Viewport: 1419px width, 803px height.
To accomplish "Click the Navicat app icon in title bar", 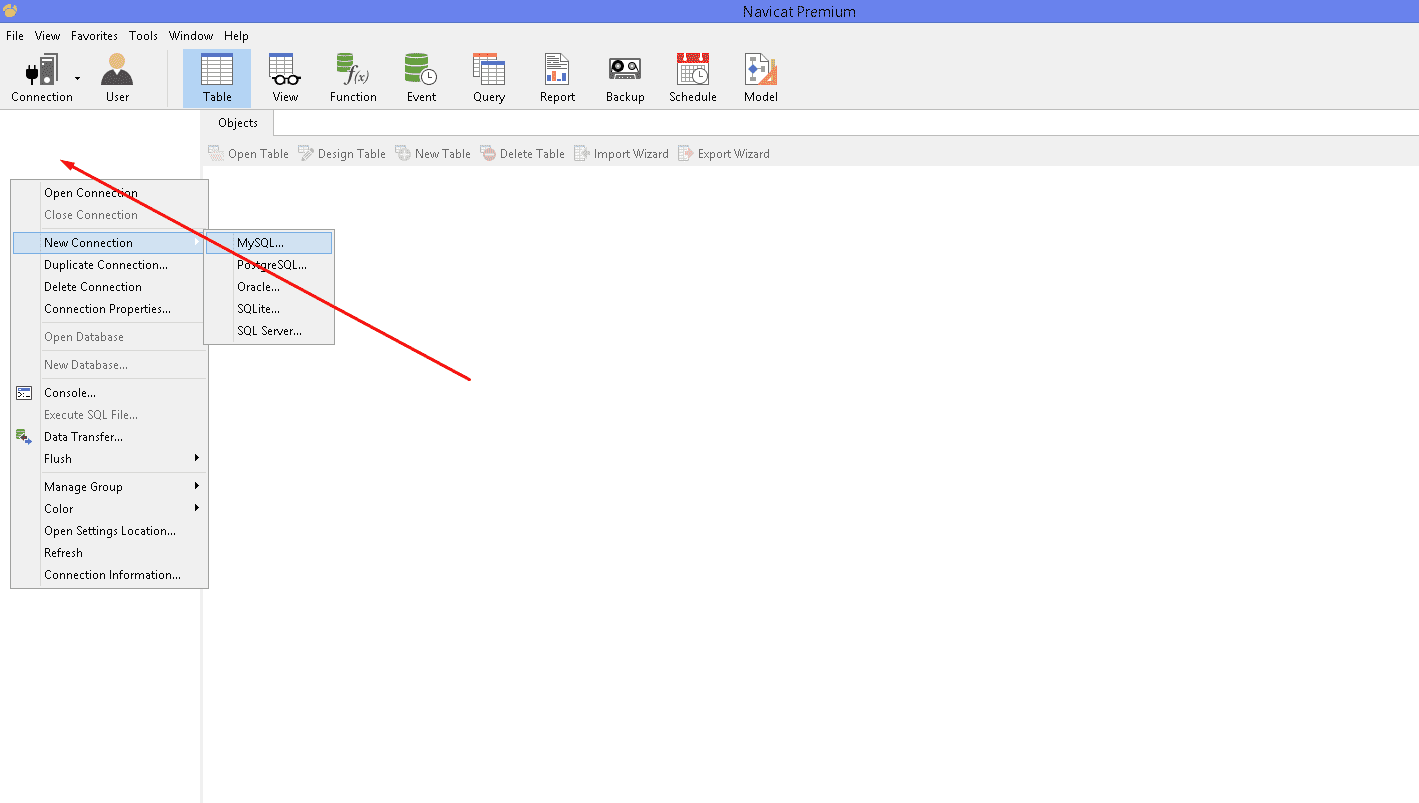I will point(10,11).
